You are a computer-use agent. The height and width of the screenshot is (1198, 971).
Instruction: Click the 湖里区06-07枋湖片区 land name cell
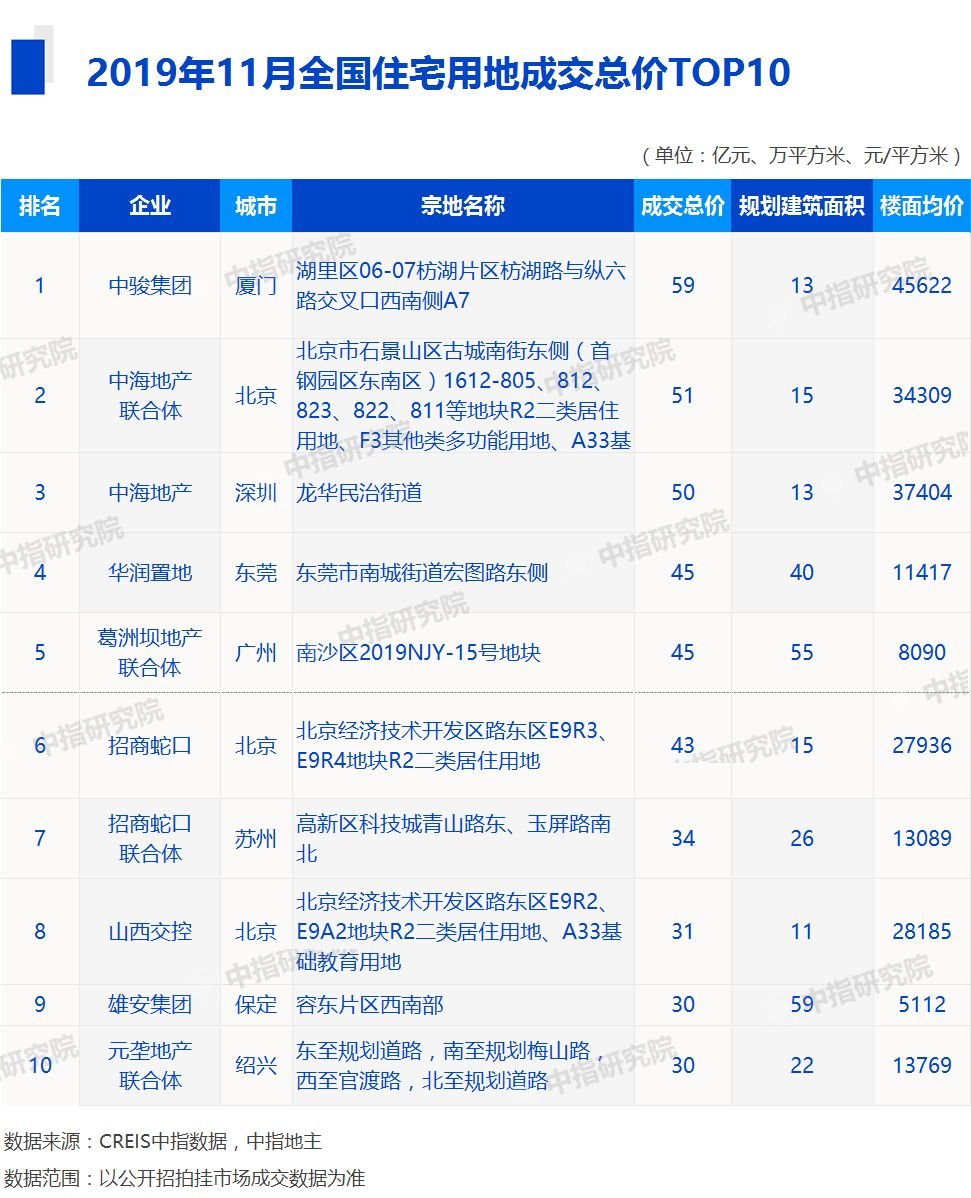tap(461, 286)
